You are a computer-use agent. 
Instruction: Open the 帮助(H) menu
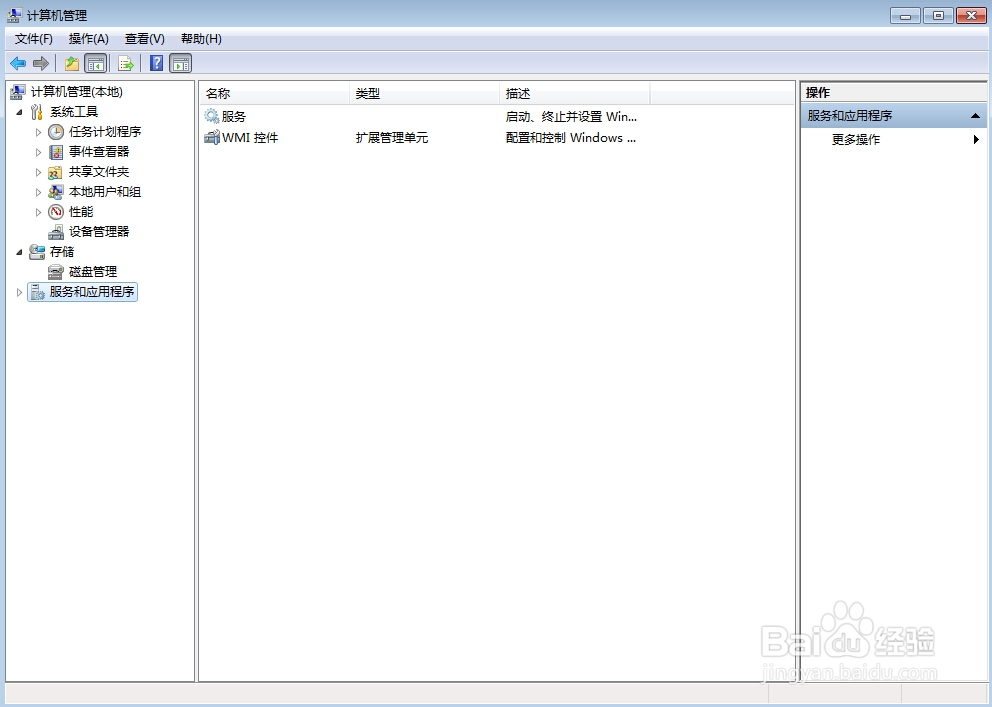[x=201, y=39]
